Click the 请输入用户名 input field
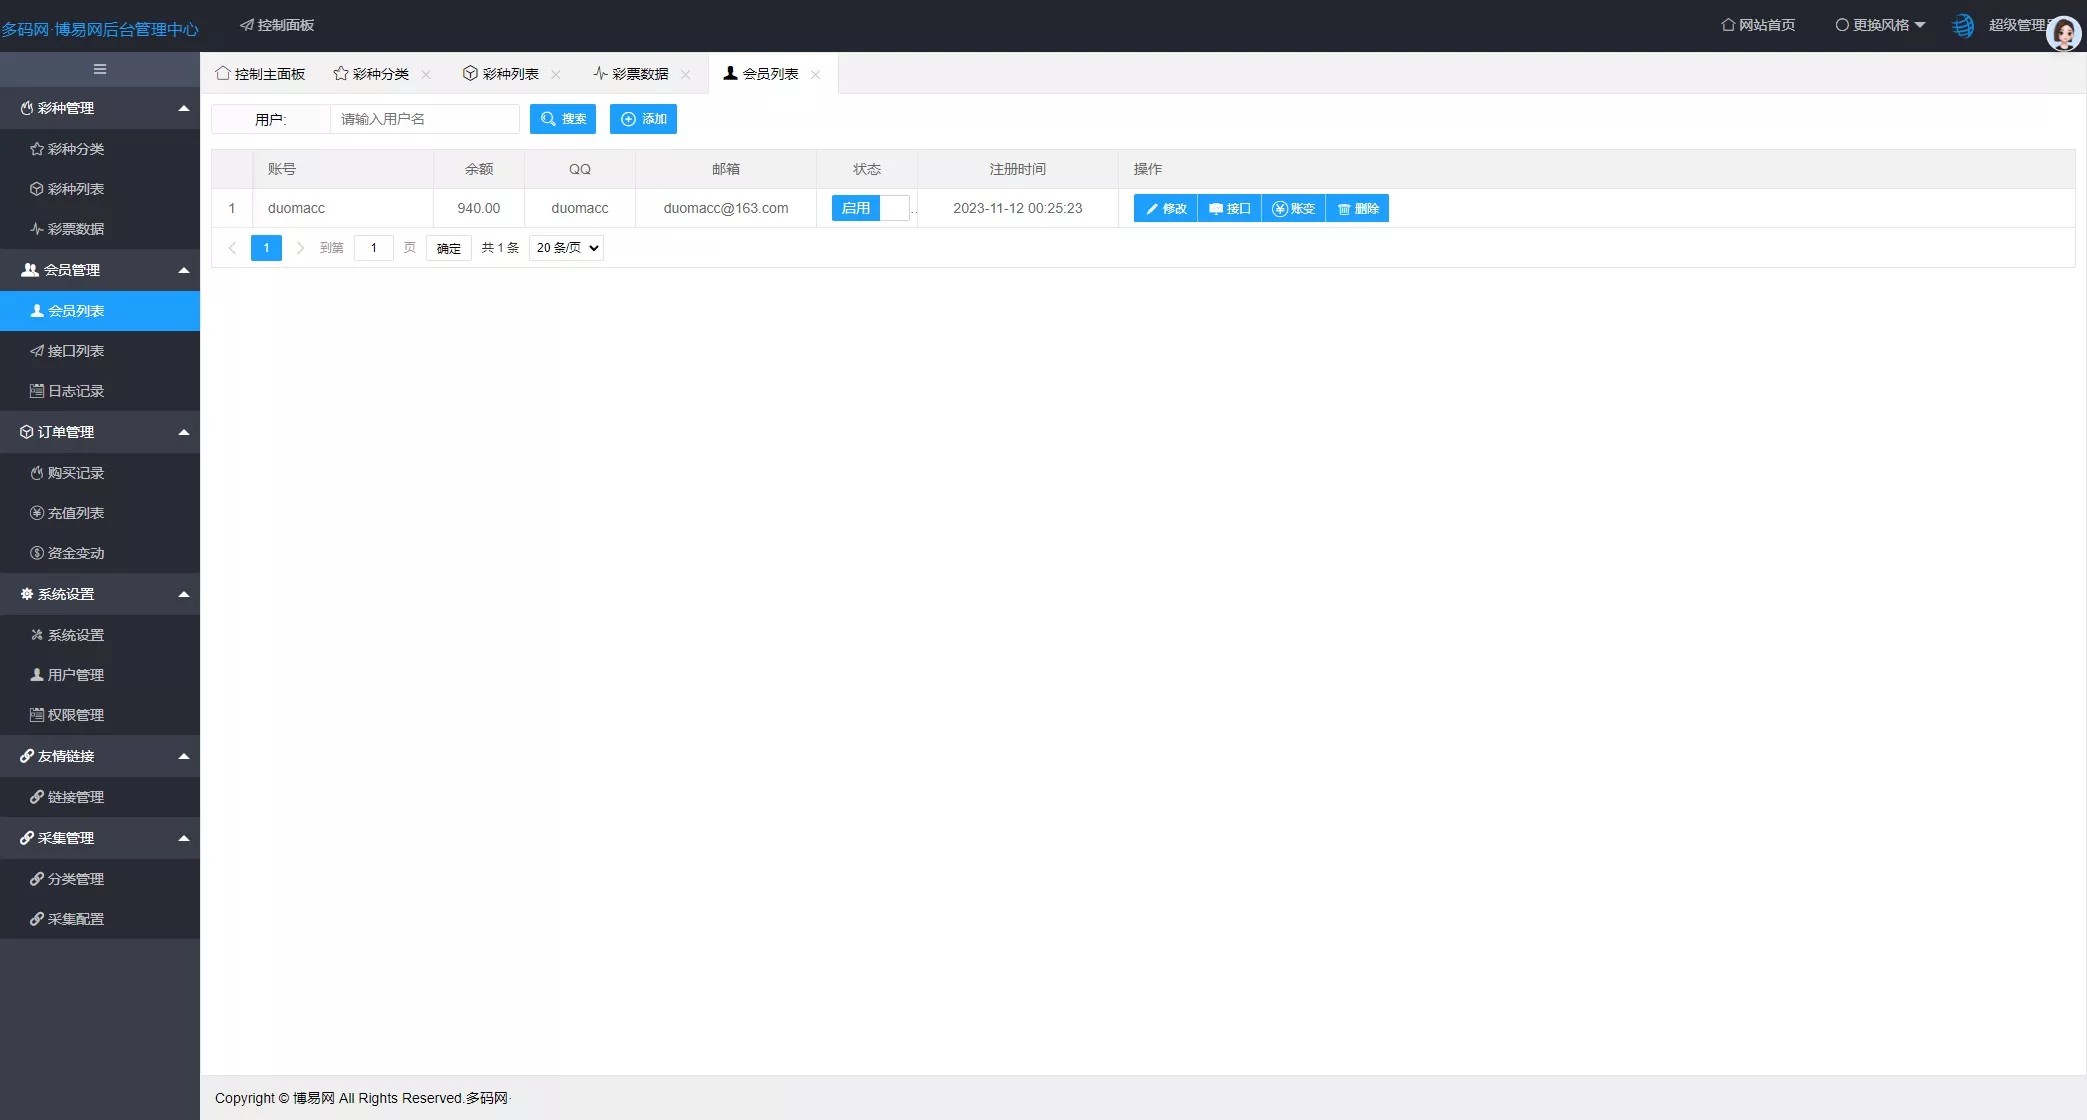The height and width of the screenshot is (1120, 2087). point(424,119)
